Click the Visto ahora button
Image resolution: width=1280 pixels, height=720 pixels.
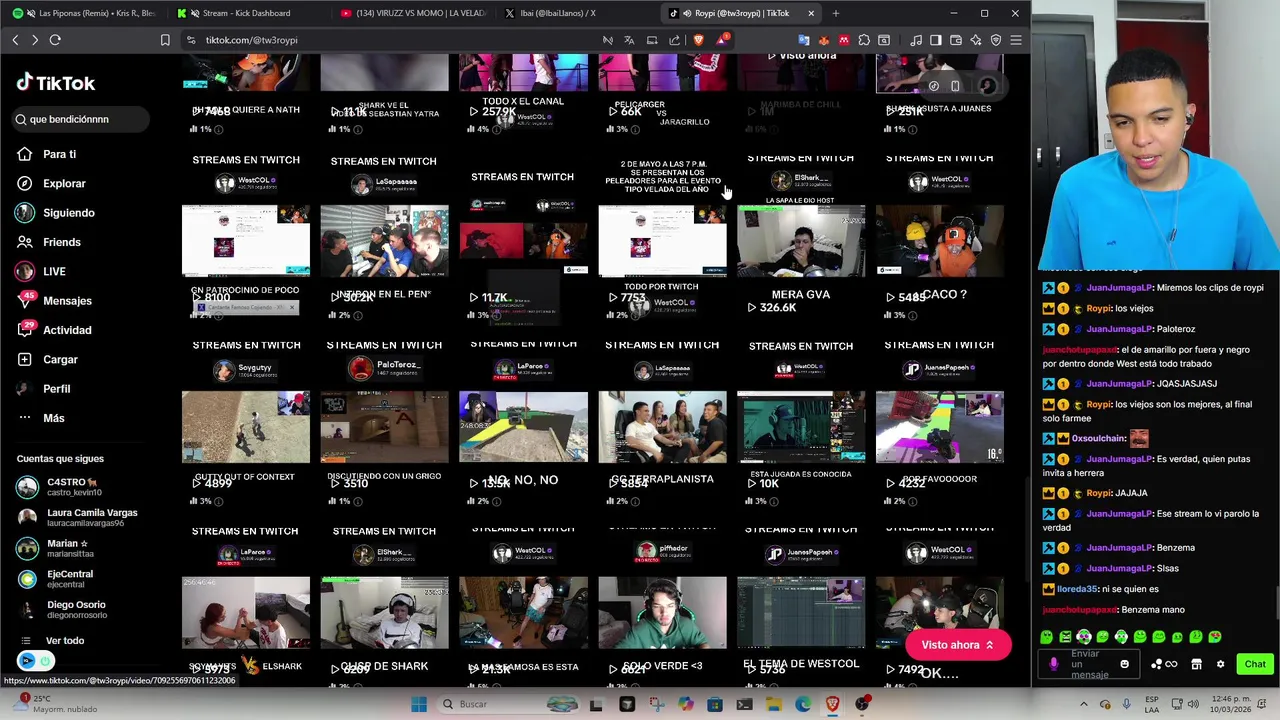957,645
